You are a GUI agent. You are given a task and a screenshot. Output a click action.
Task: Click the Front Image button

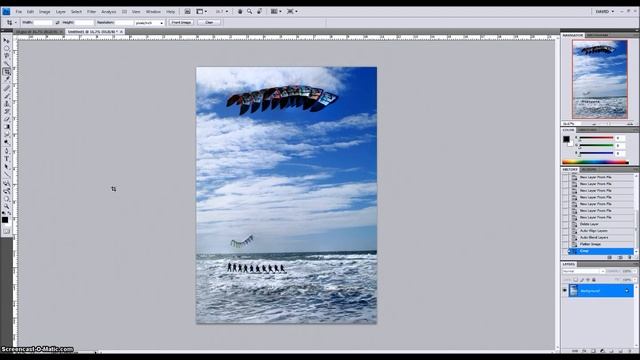click(181, 22)
